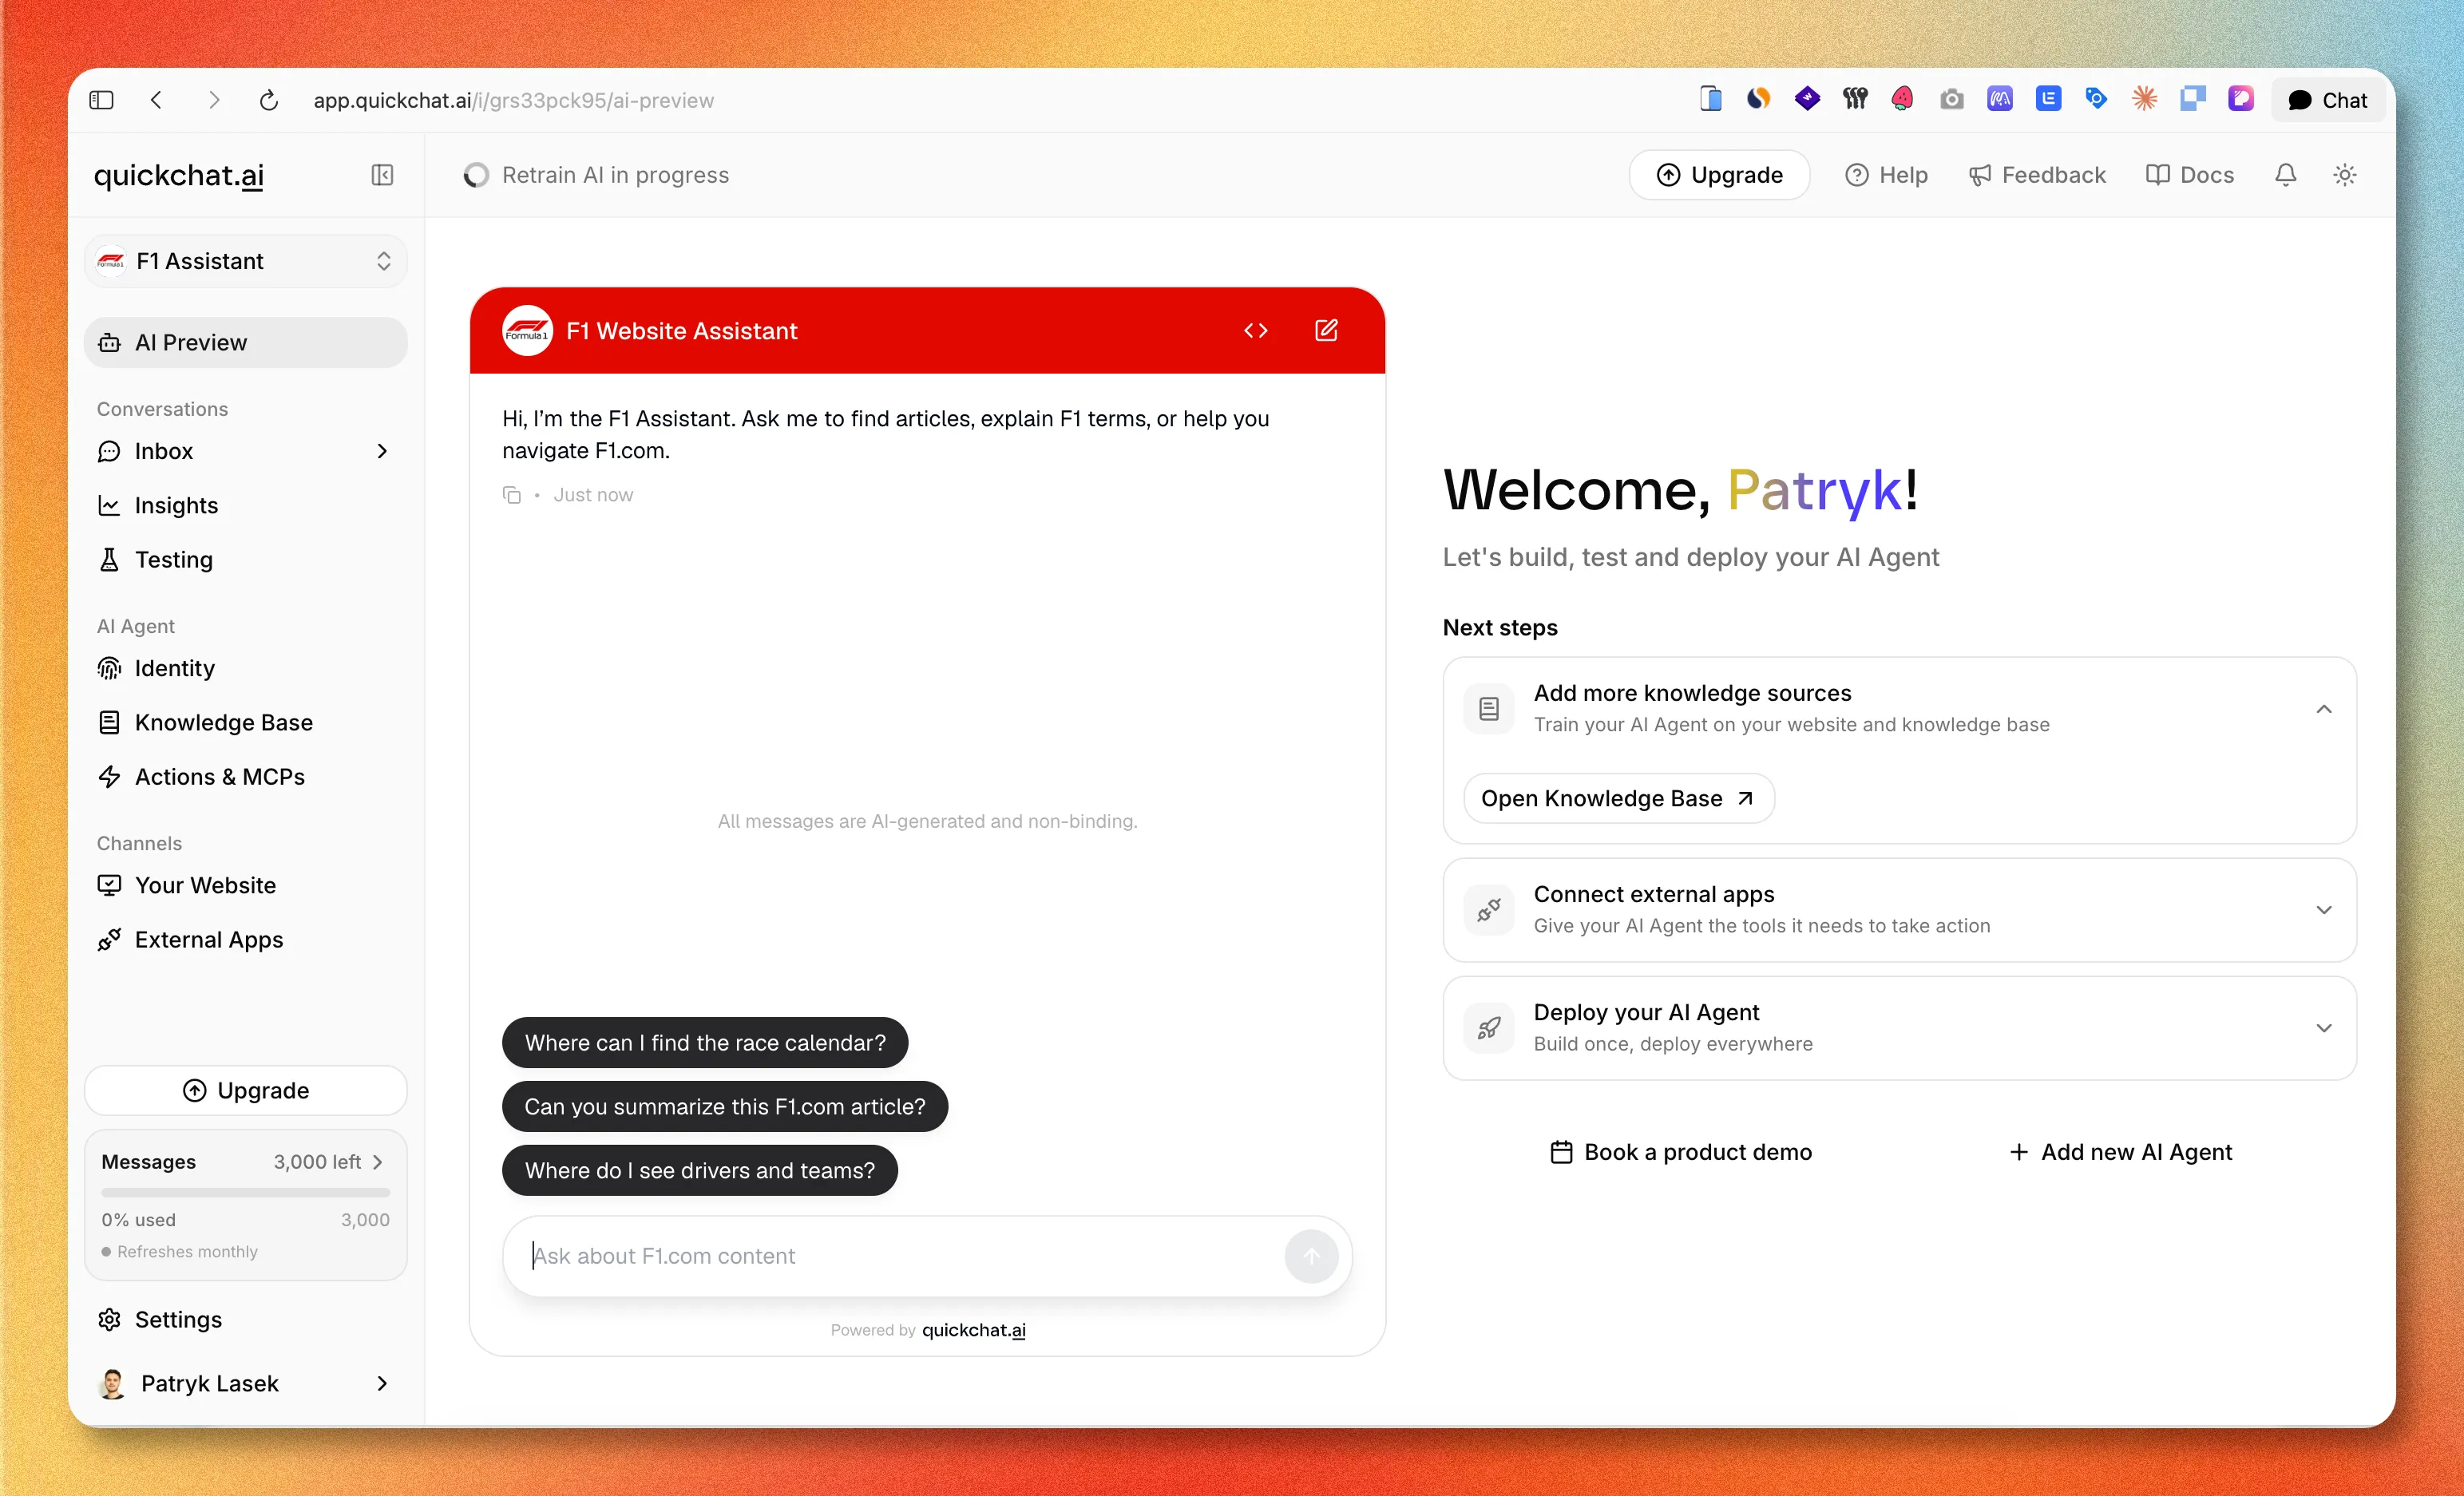2464x1496 pixels.
Task: Open the Identity settings
Action: (246, 668)
